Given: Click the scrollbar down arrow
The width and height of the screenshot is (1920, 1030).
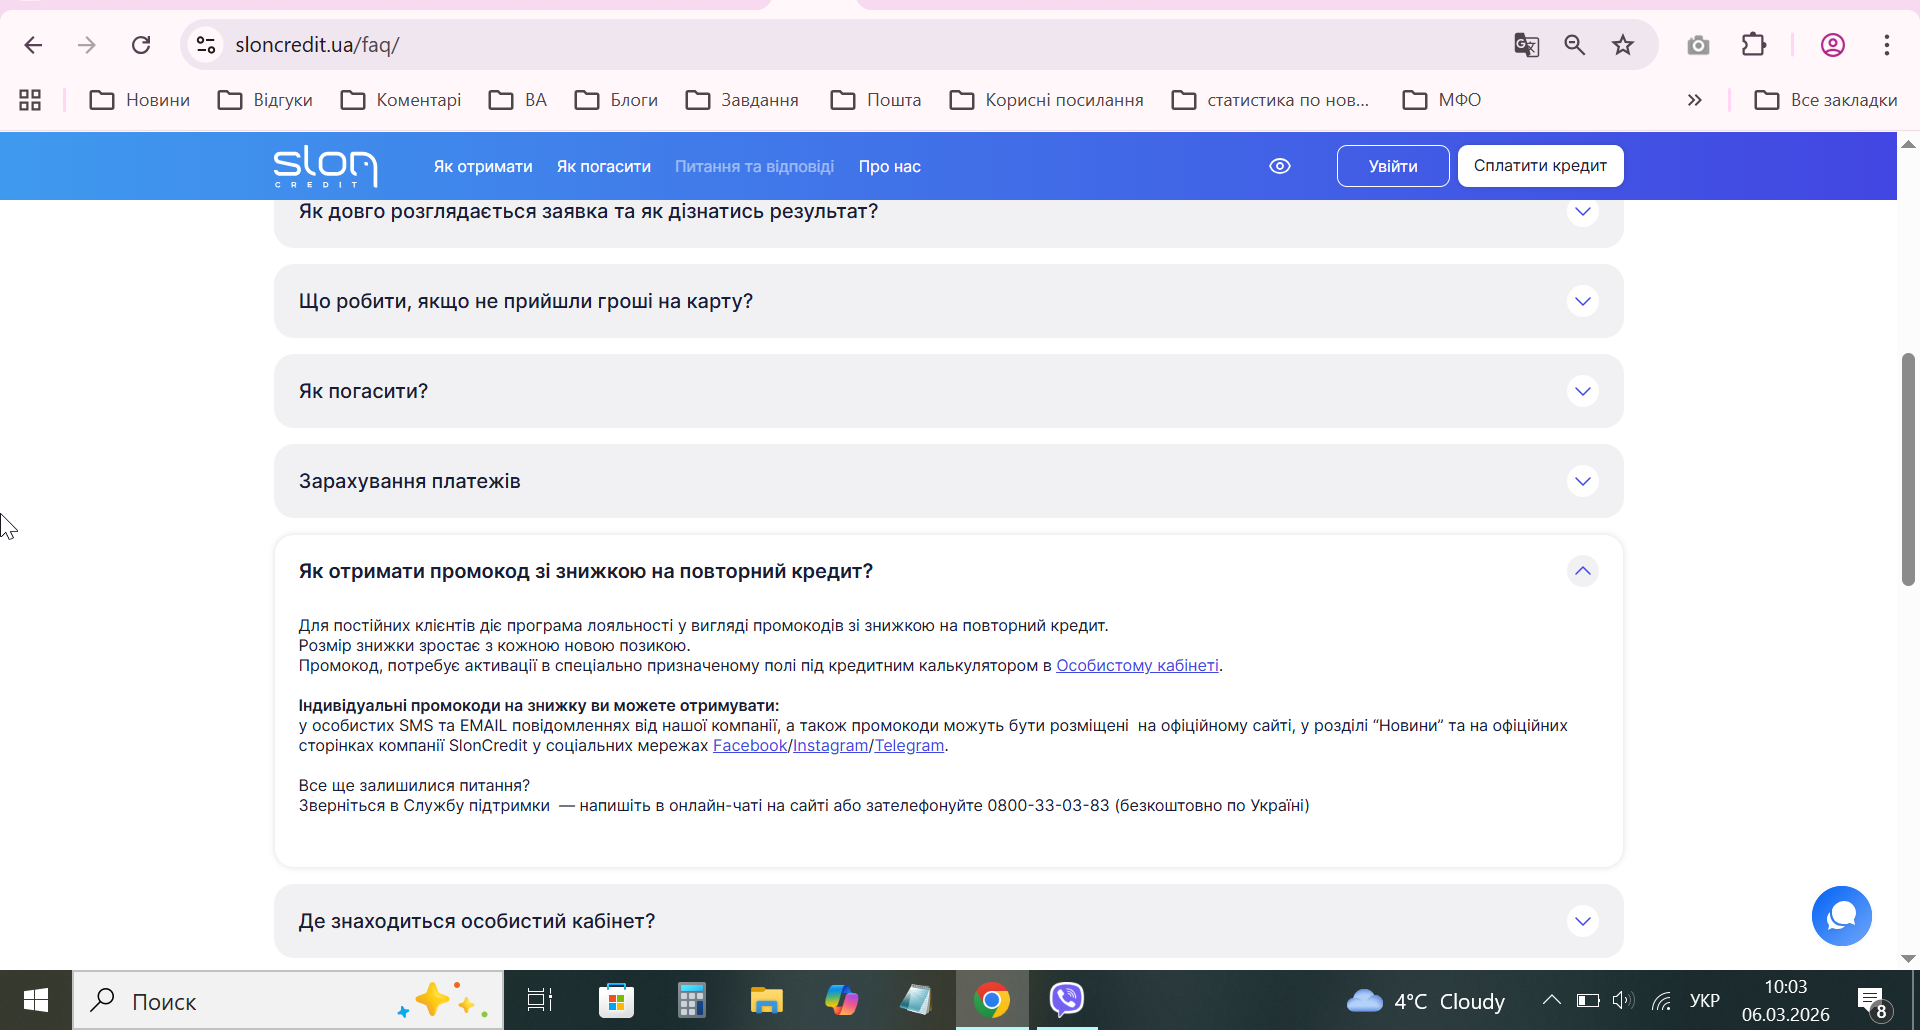Looking at the screenshot, I should click(1908, 958).
